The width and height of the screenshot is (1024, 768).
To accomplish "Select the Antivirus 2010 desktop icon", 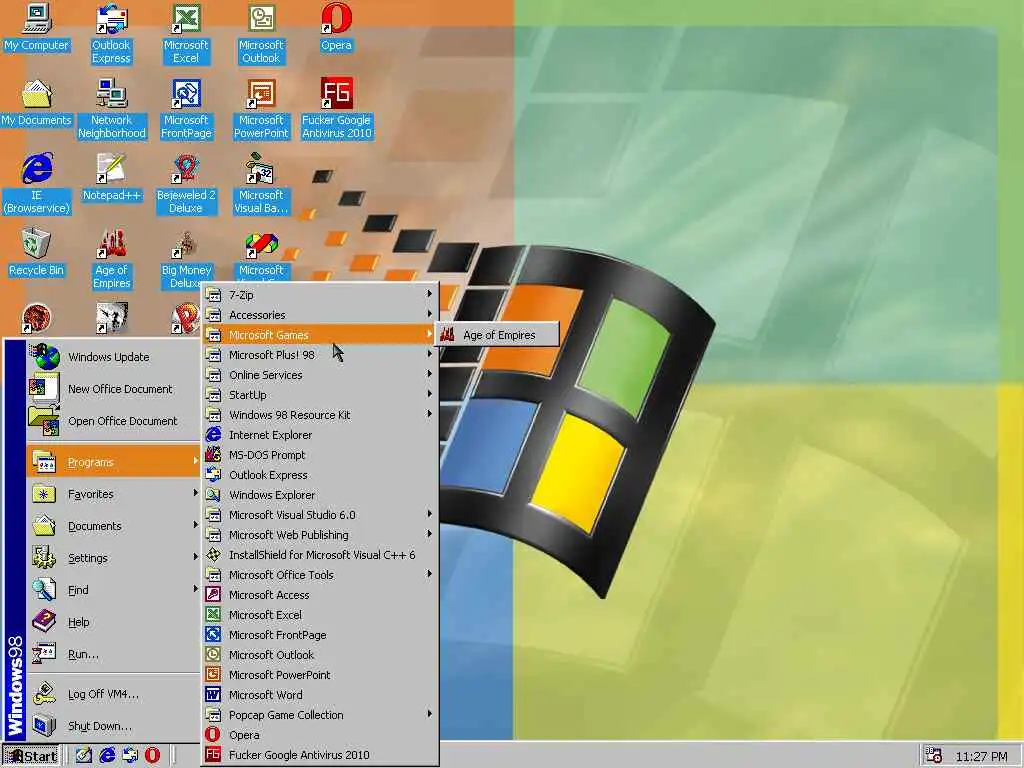I will click(336, 109).
